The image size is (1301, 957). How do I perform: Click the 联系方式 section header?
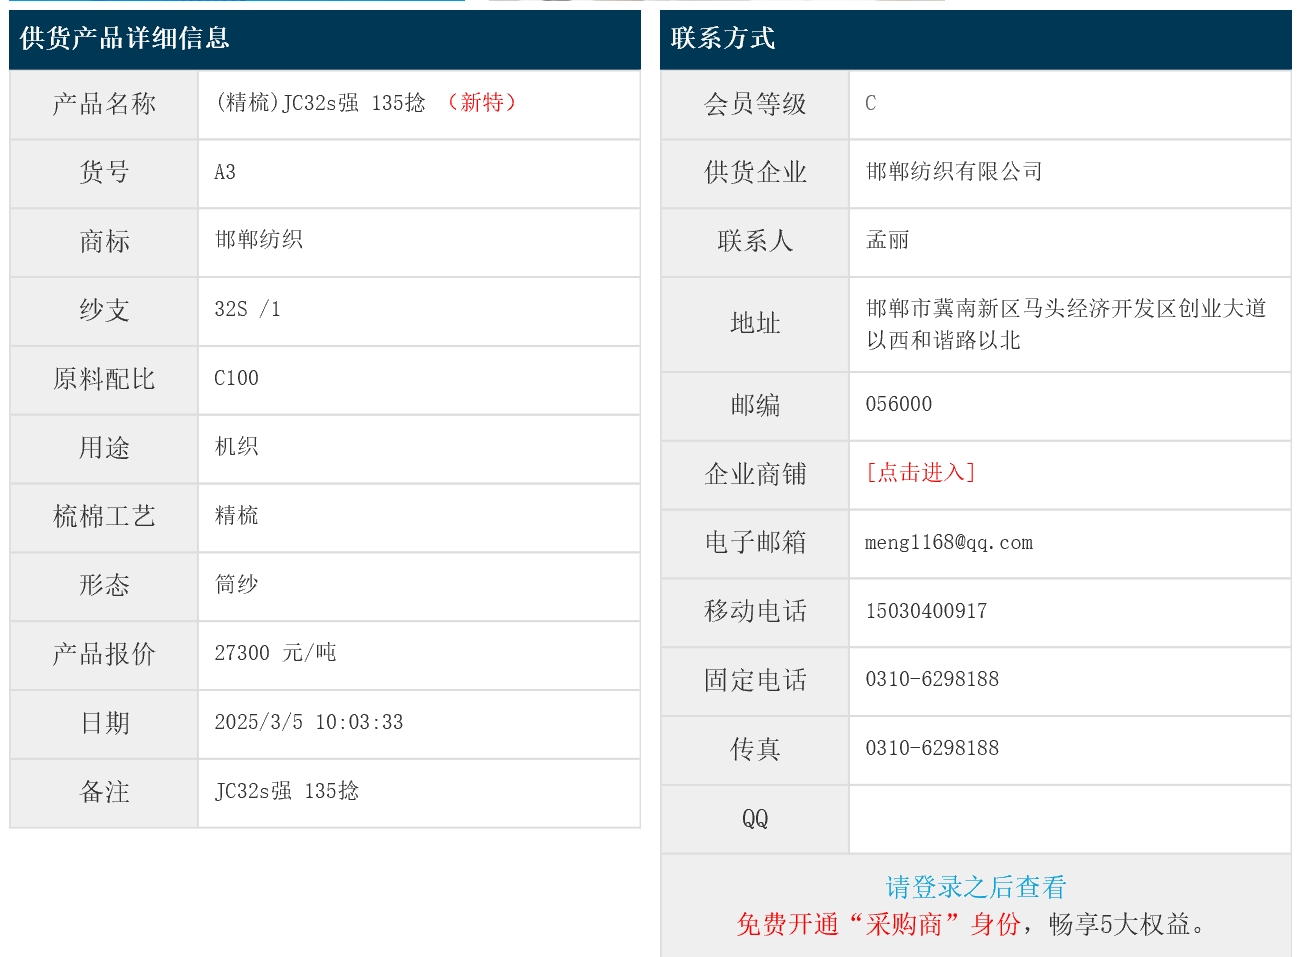[x=723, y=38]
